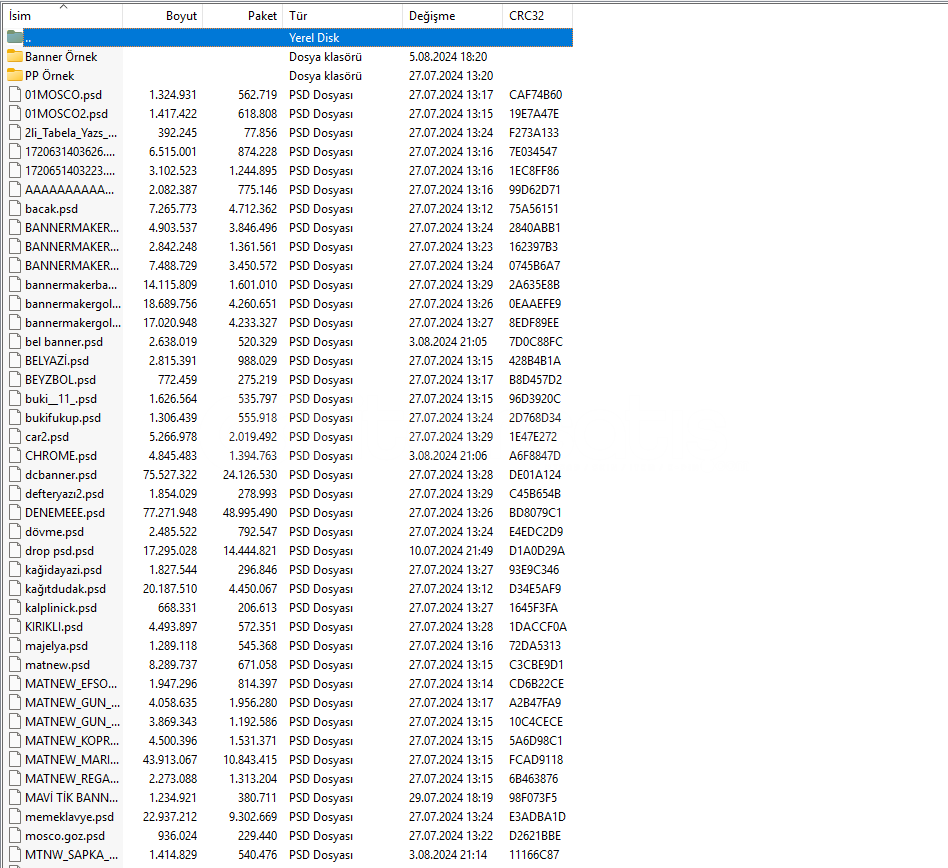
Task: Select the file name 2li_Tabela_Yazs_...
Action: point(71,133)
